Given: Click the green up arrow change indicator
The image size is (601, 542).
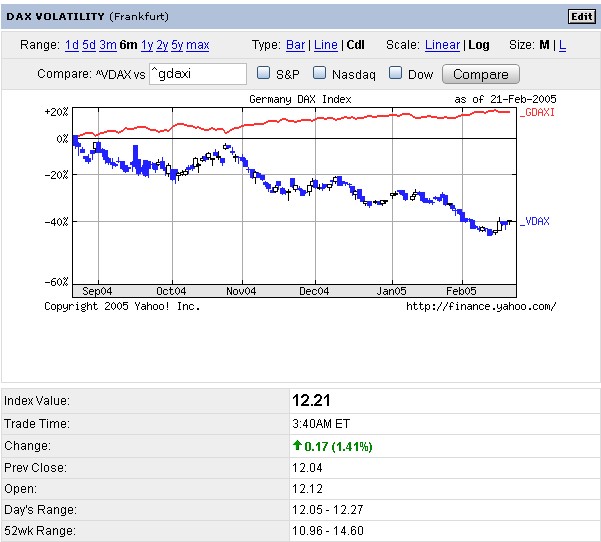Looking at the screenshot, I should 297,446.
